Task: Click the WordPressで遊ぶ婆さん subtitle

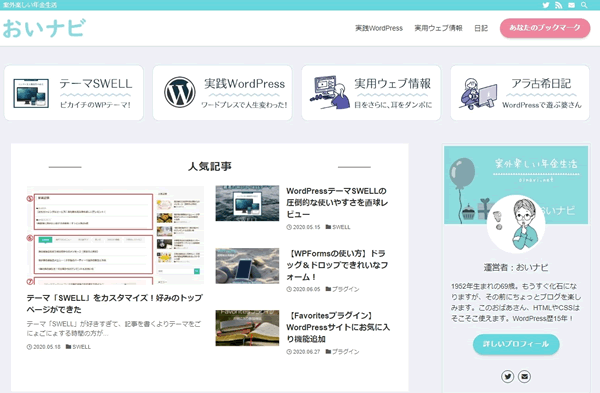Action: tap(541, 105)
